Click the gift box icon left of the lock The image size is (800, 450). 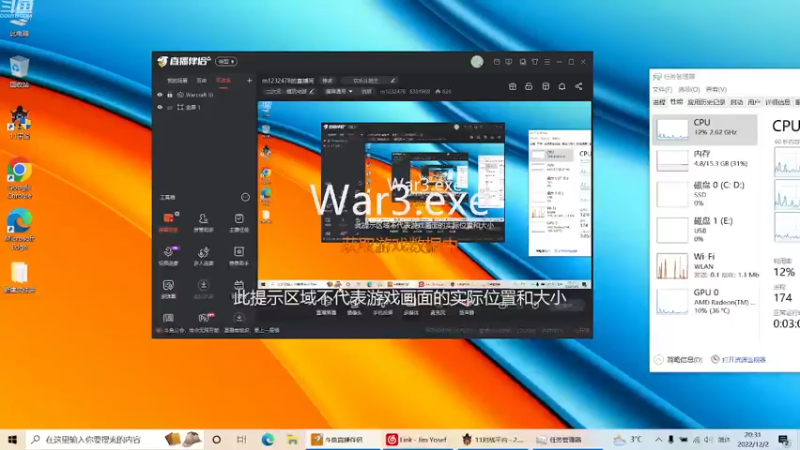point(512,86)
